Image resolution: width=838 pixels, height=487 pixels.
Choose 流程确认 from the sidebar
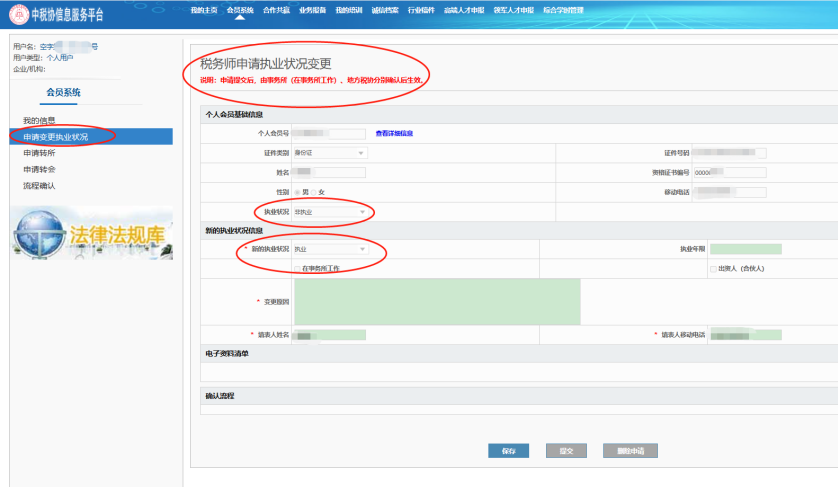click(39, 185)
